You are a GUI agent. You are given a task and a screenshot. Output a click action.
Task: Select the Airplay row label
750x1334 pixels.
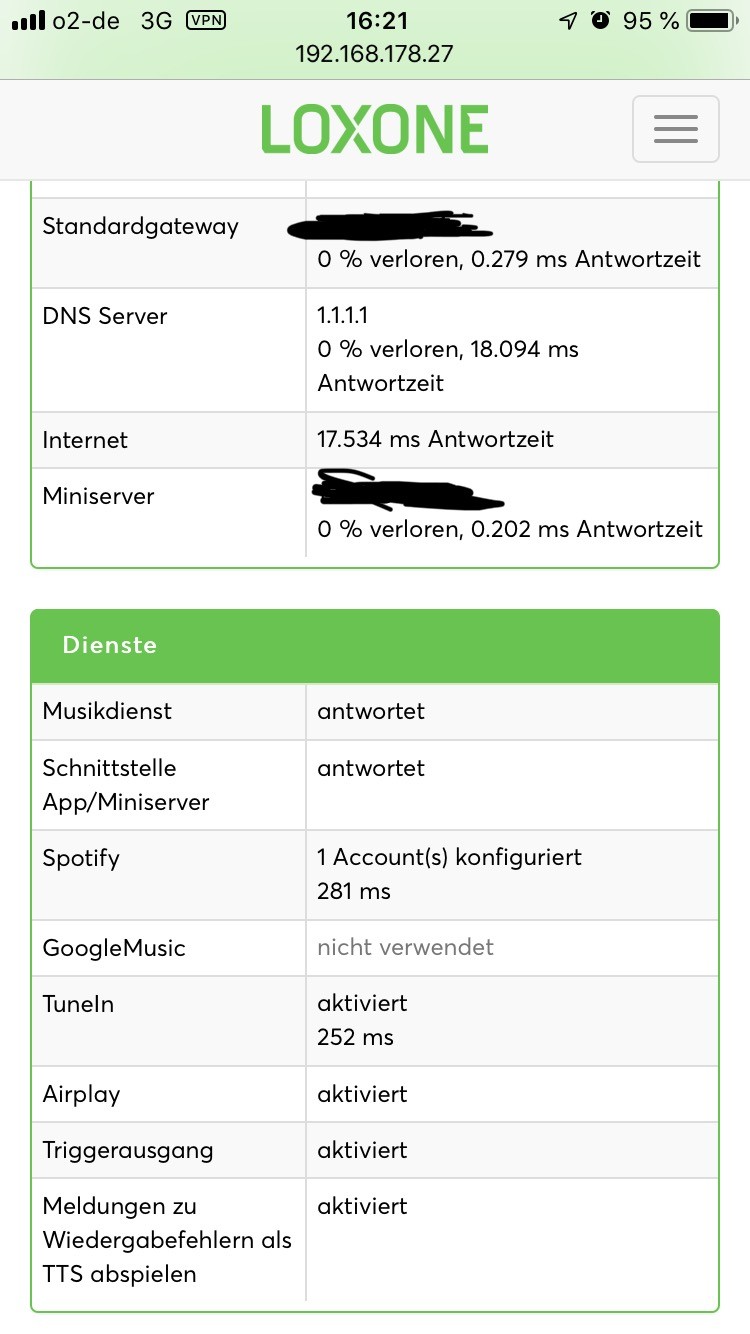[x=82, y=1094]
